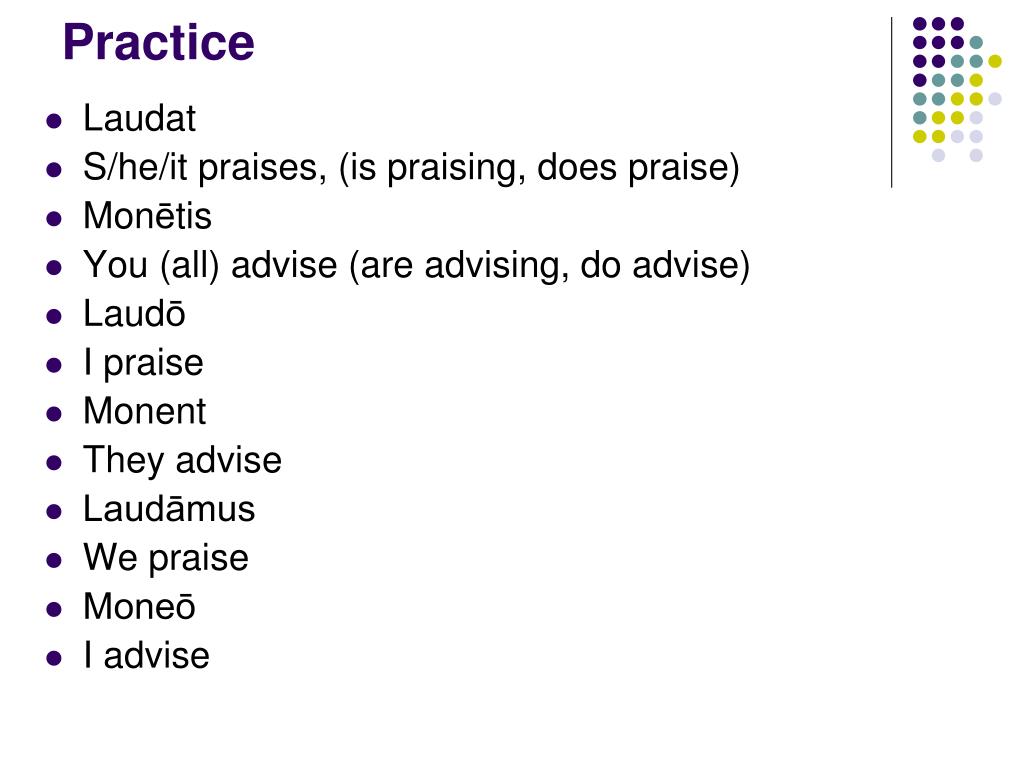Screen dimensions: 1024x768
Task: Click the decorative dot pattern graphic
Action: tap(957, 89)
